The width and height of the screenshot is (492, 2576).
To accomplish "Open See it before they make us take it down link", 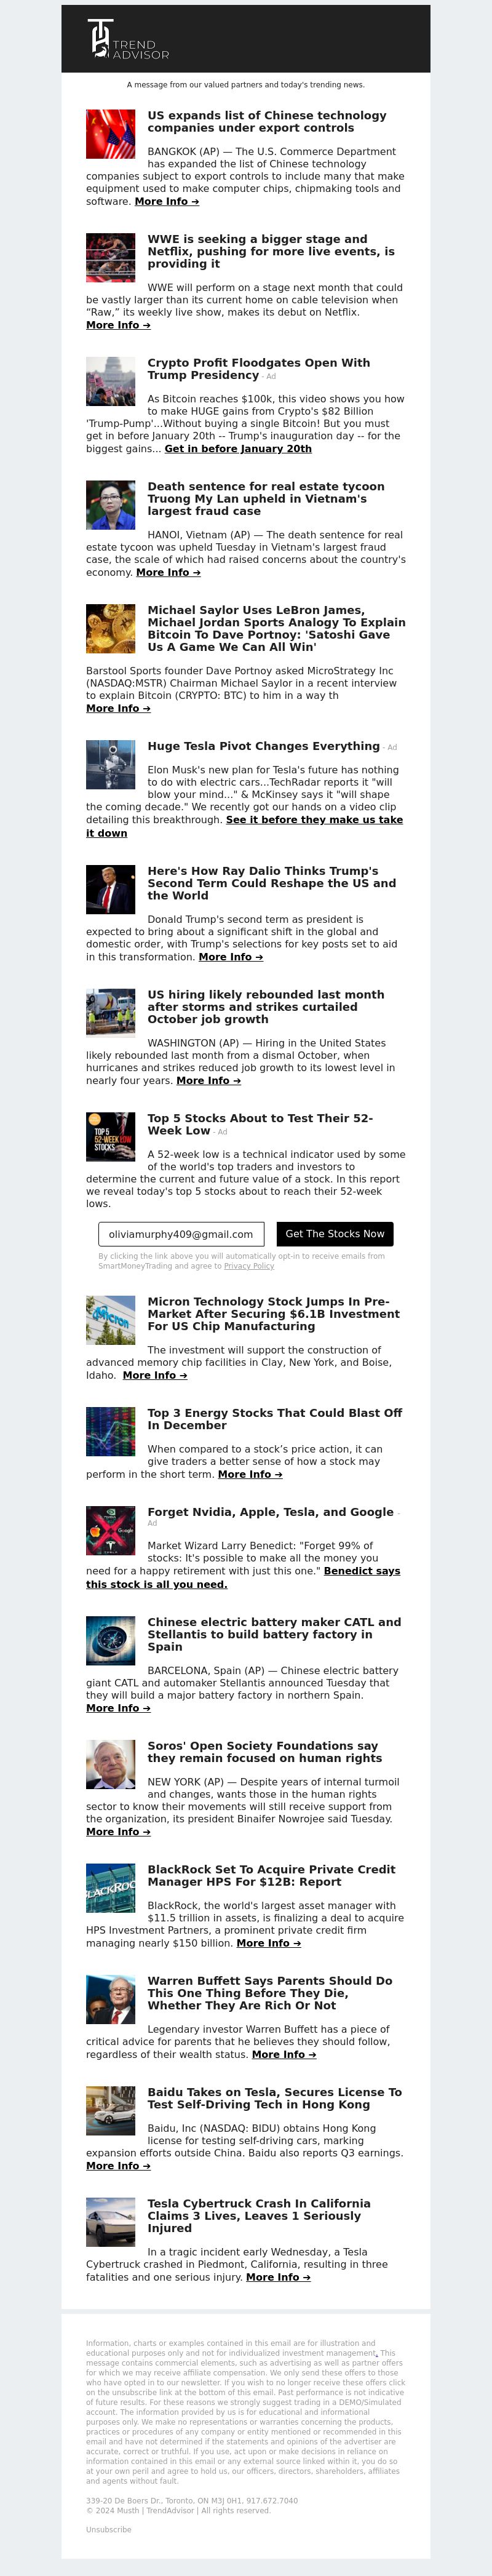I will [x=244, y=826].
